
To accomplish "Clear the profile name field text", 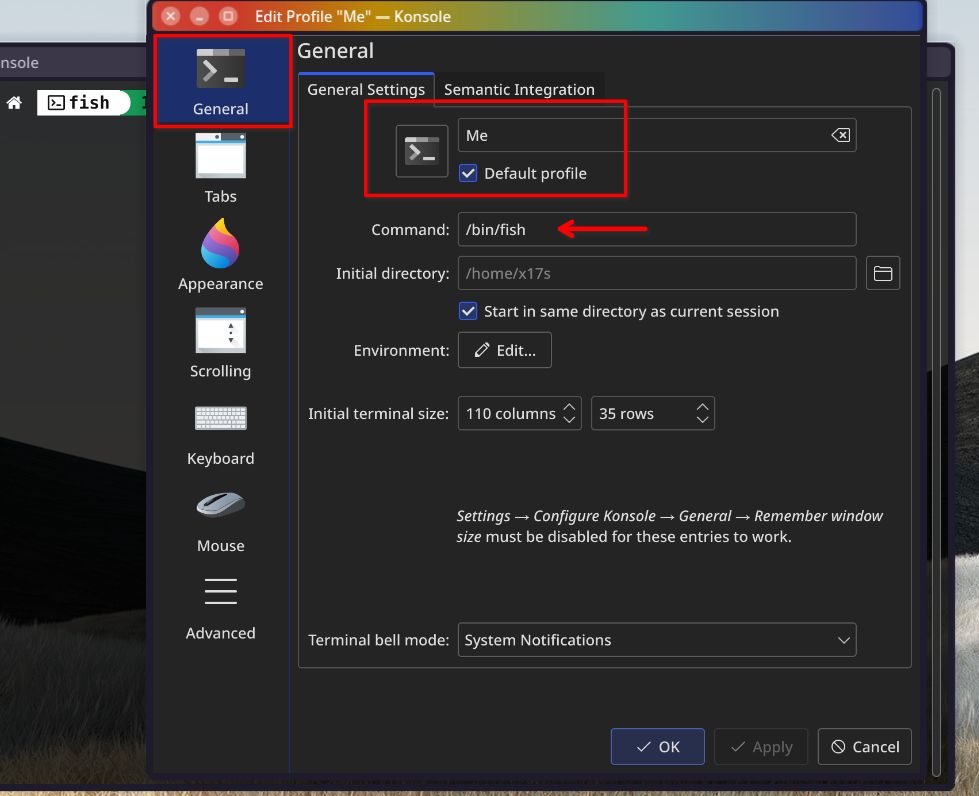I will coord(841,135).
